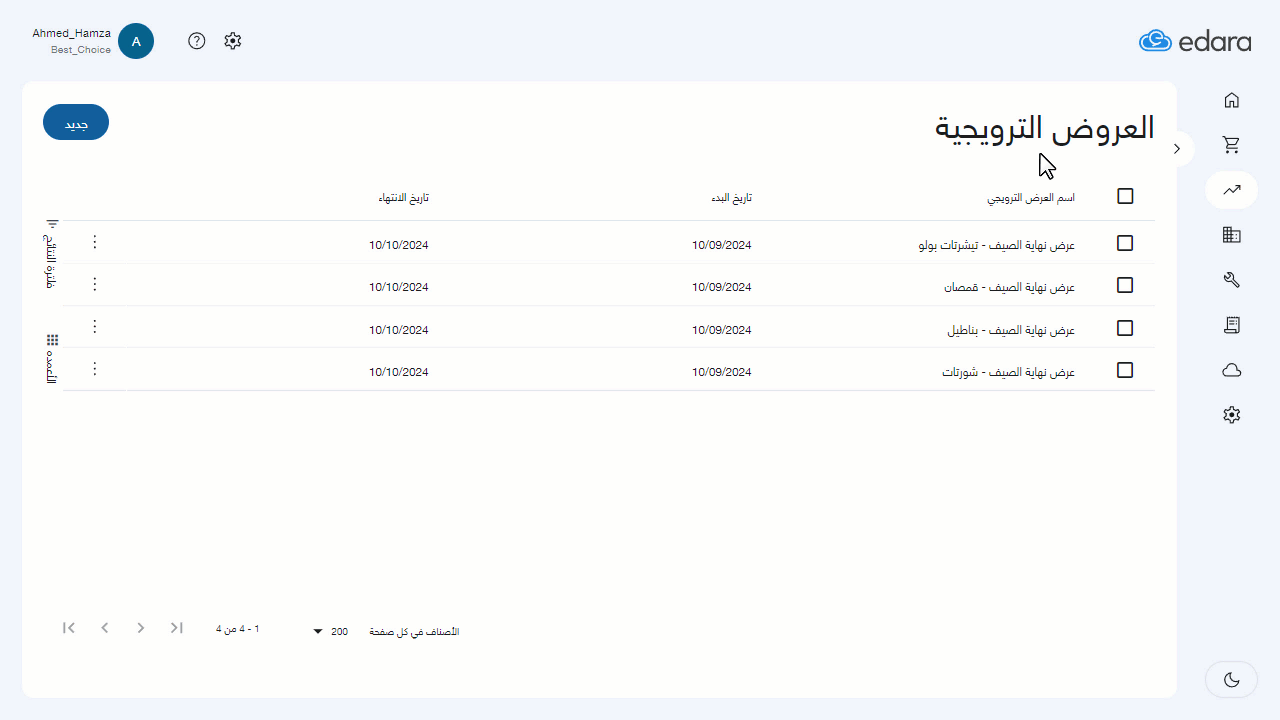
Task: Open the items per page 200 dropdown
Action: (328, 632)
